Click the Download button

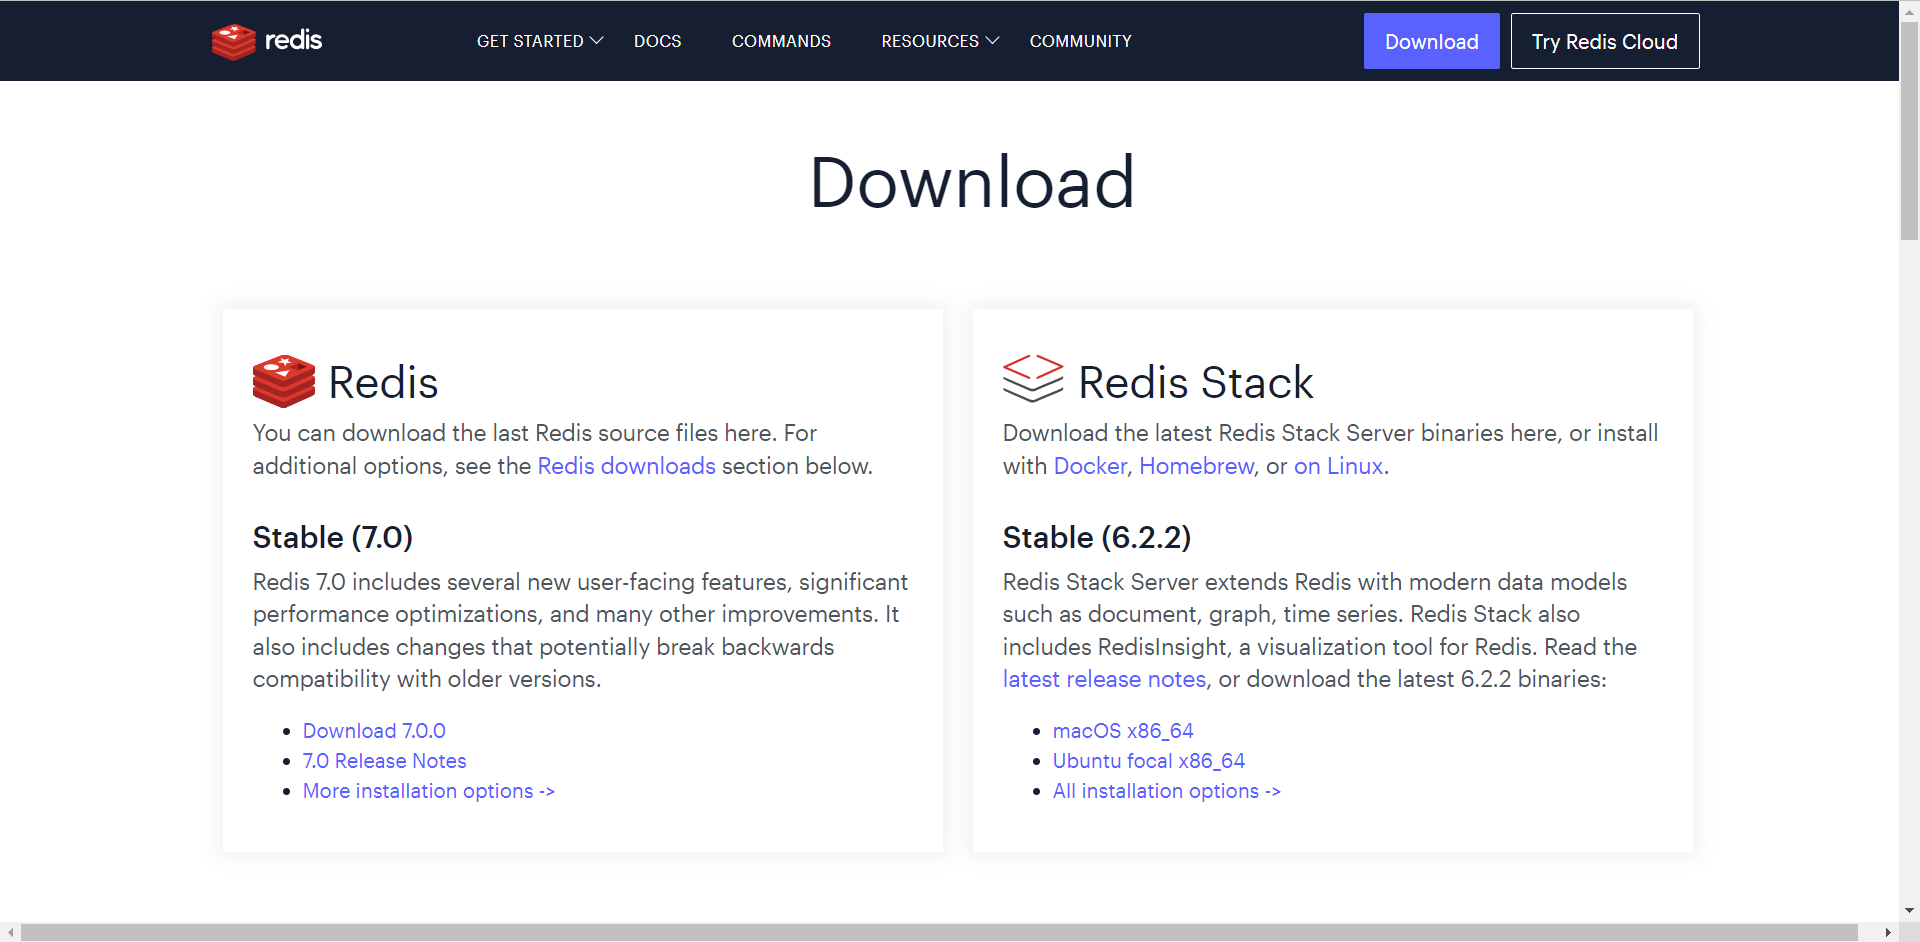[1431, 41]
